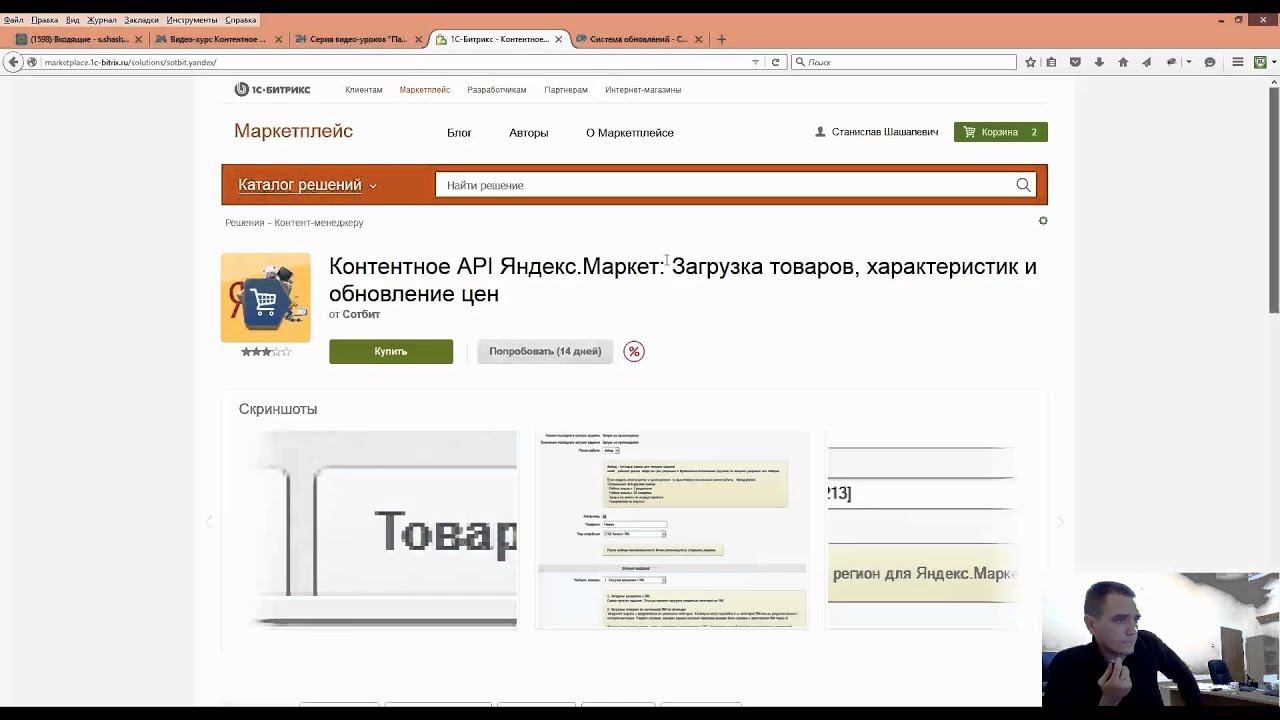
Task: Click the Маркетплейс heading link
Action: [293, 131]
